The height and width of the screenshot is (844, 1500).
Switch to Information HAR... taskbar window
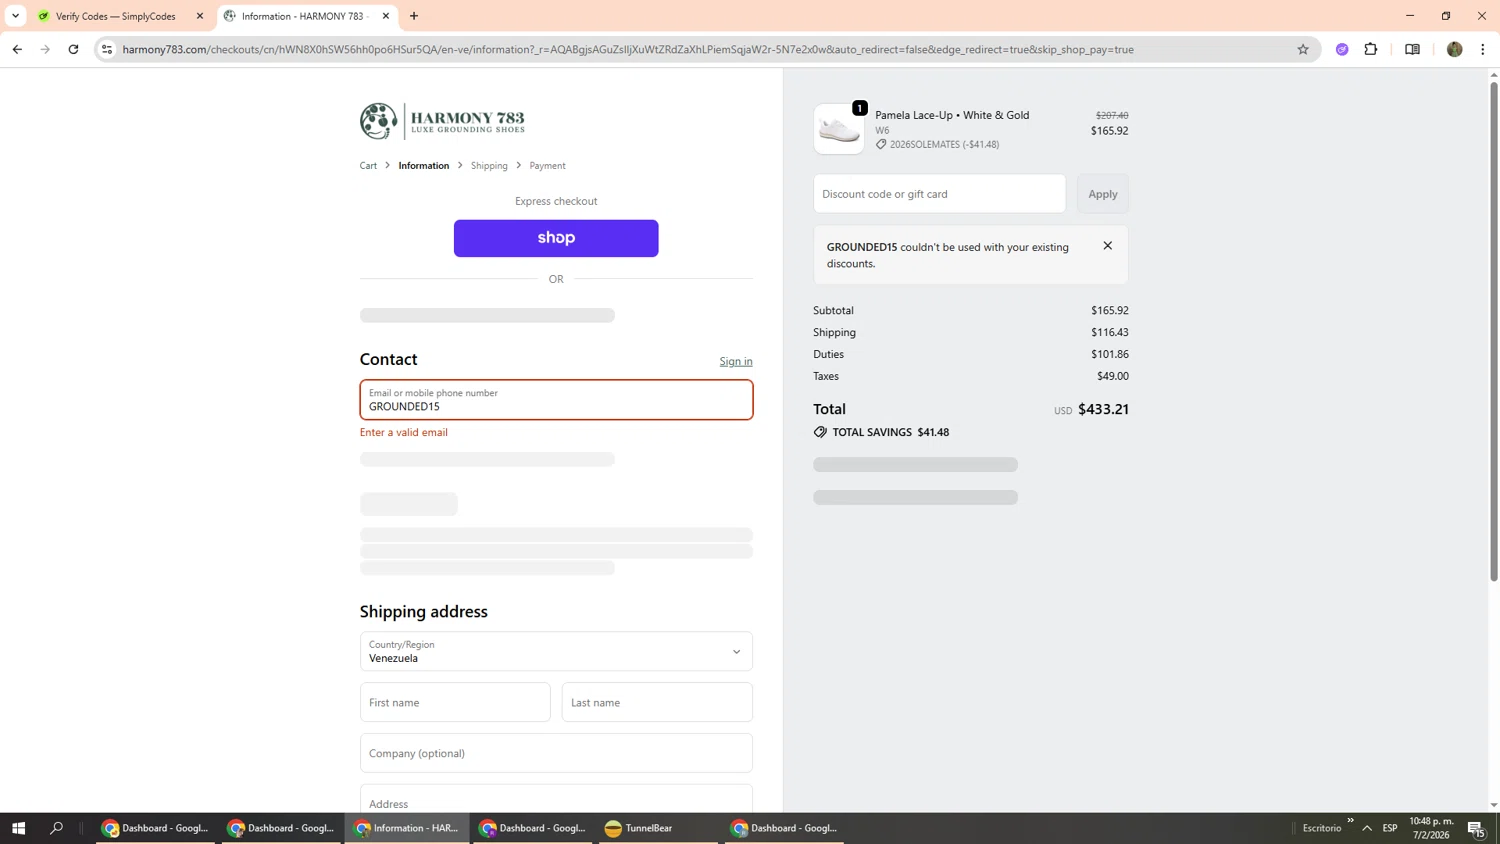click(x=407, y=828)
